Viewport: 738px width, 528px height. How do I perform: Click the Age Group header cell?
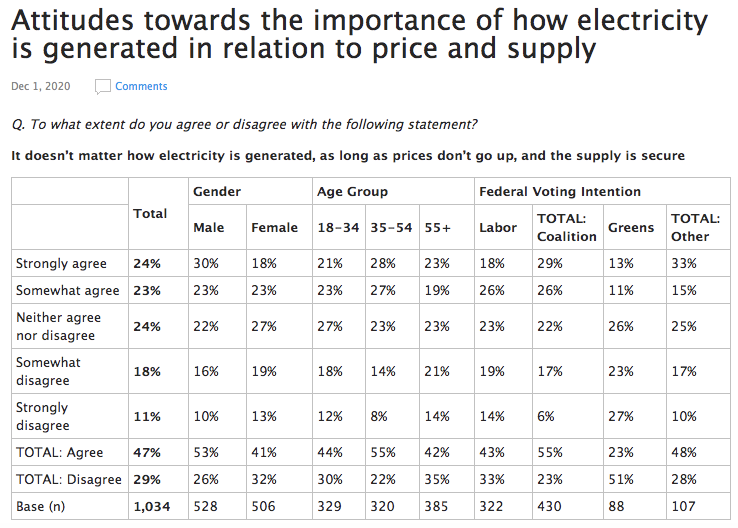pyautogui.click(x=352, y=191)
